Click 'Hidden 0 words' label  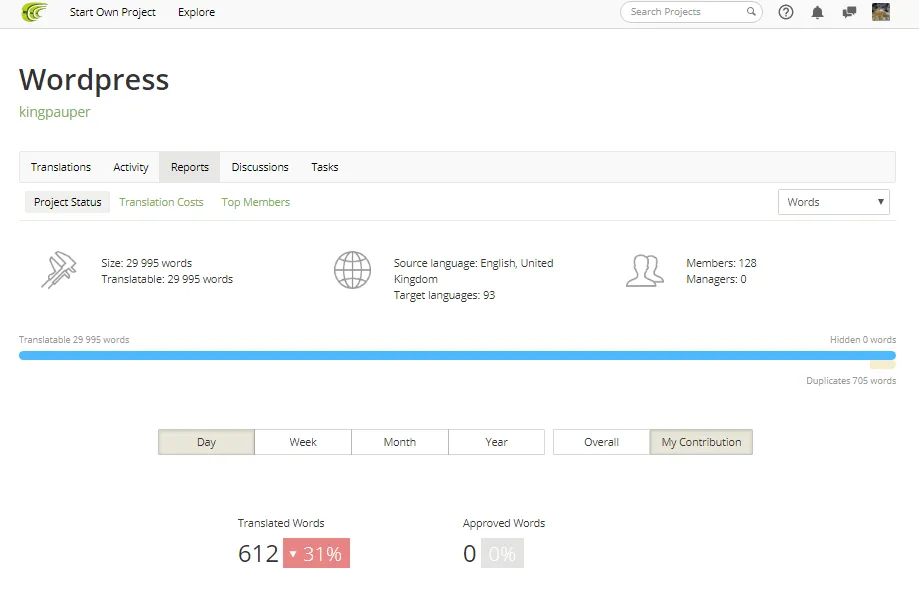pos(863,339)
